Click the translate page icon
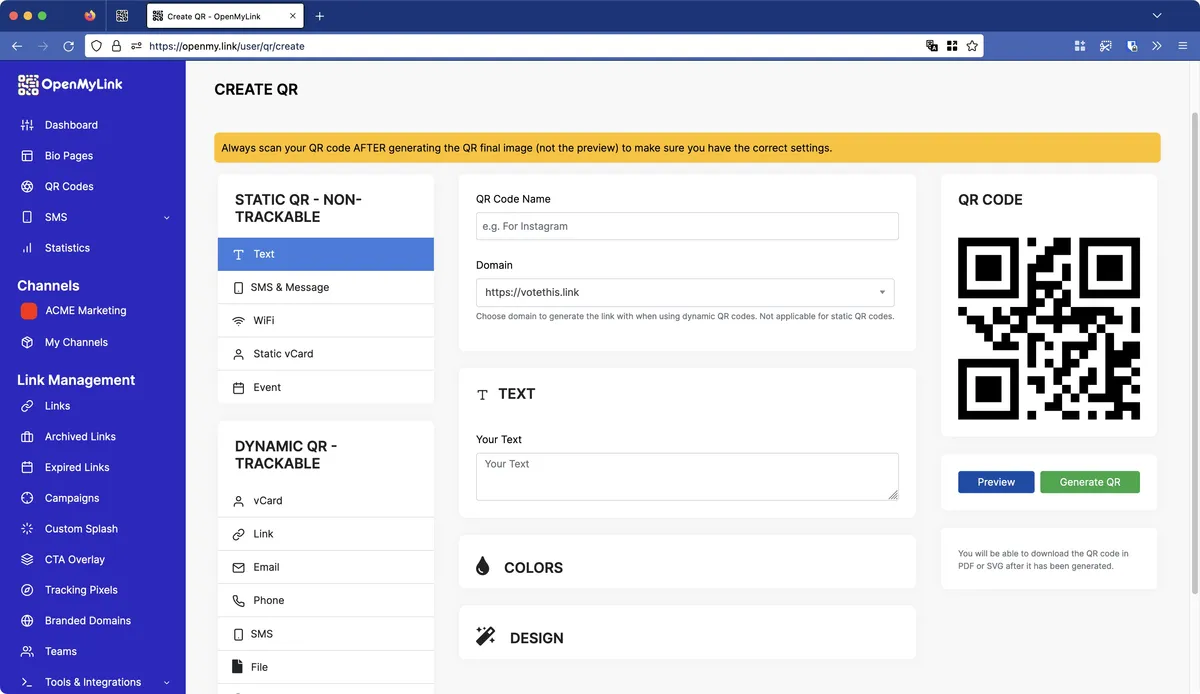Viewport: 1200px width, 694px height. (x=932, y=46)
